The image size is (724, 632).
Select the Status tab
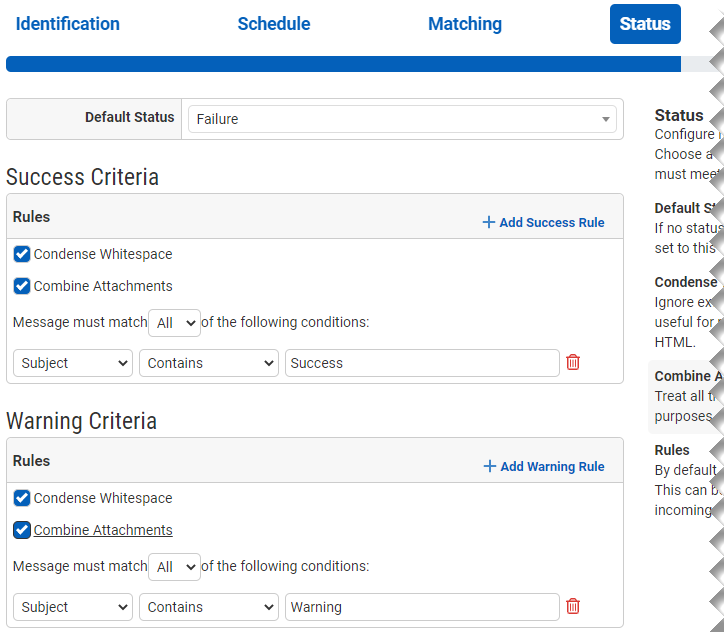645,24
